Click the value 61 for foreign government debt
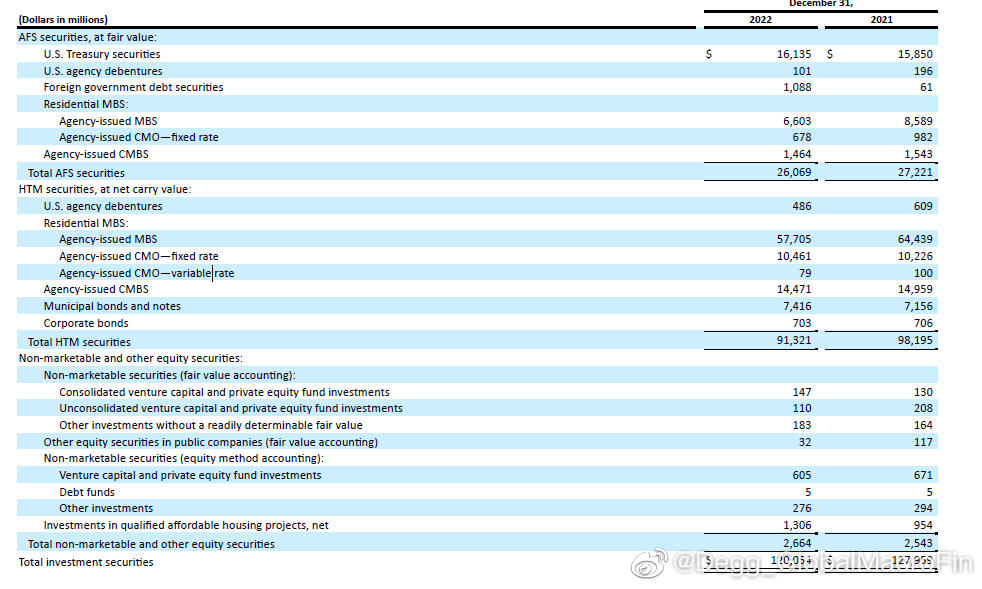 [926, 87]
